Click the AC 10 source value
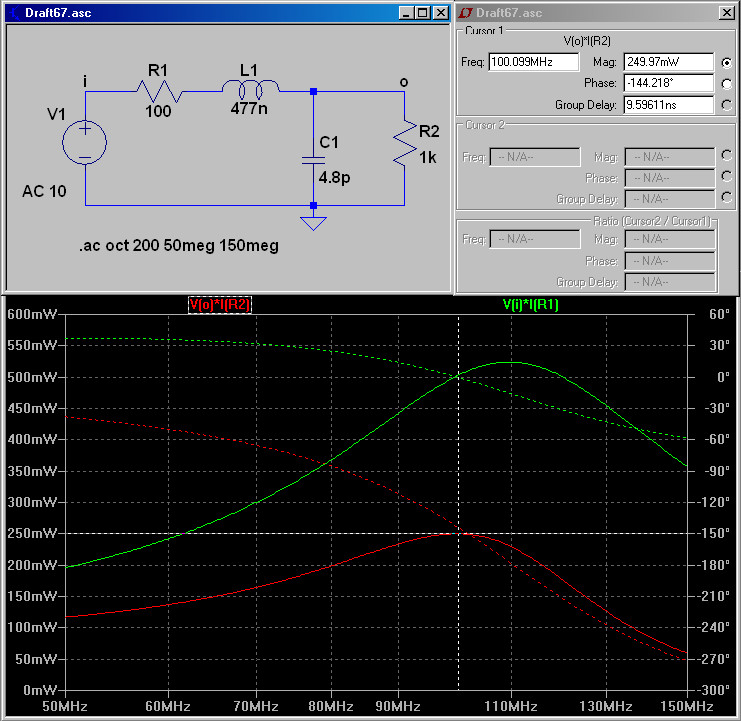Viewport: 741px width, 721px height. [x=44, y=191]
